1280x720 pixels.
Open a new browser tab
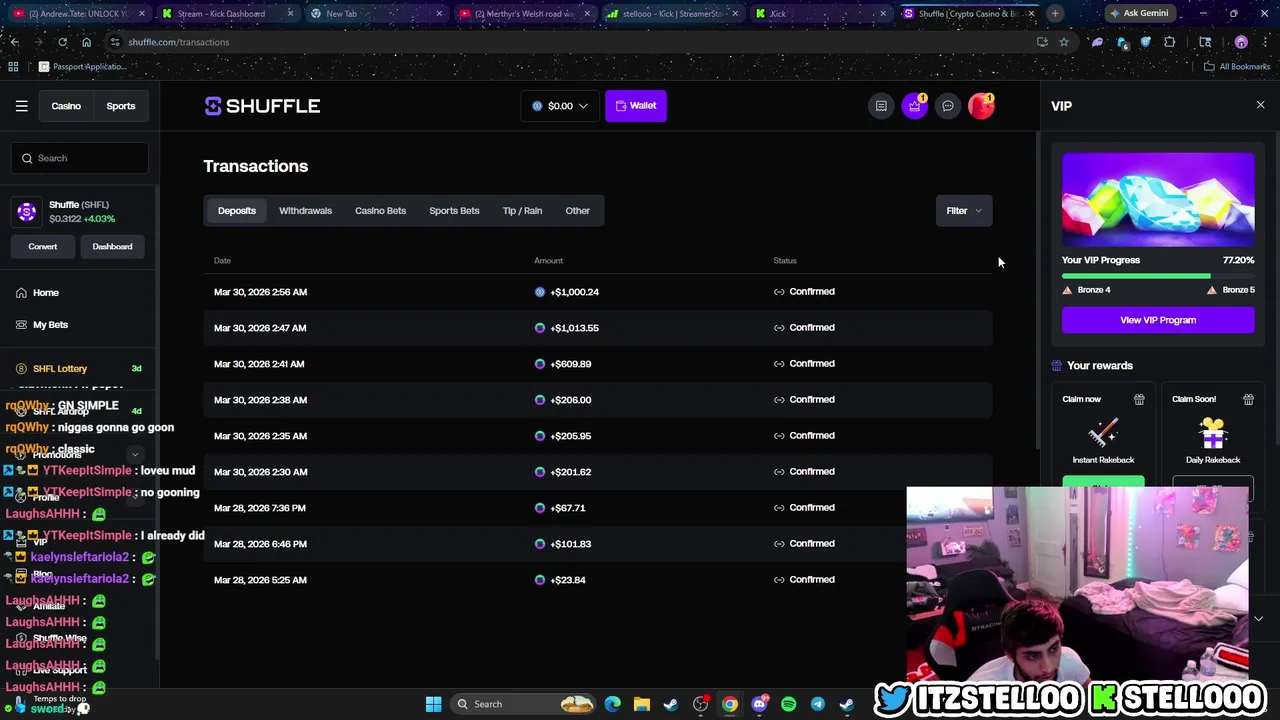[x=1055, y=13]
